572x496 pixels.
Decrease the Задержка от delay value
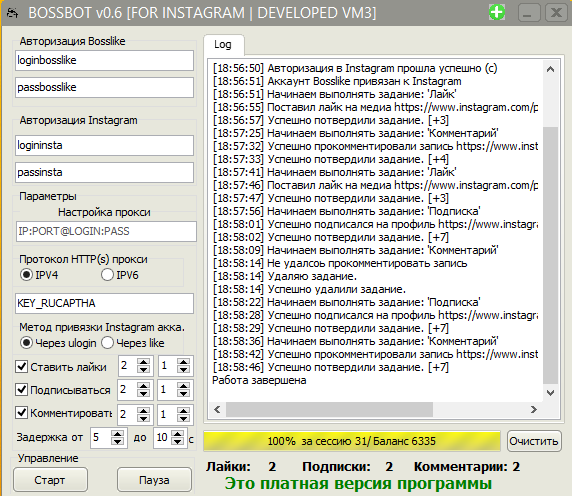coord(117,441)
